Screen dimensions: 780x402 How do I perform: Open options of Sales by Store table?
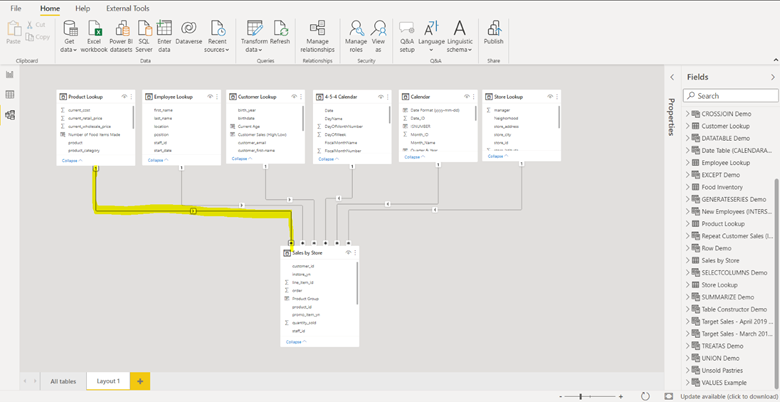(x=355, y=253)
